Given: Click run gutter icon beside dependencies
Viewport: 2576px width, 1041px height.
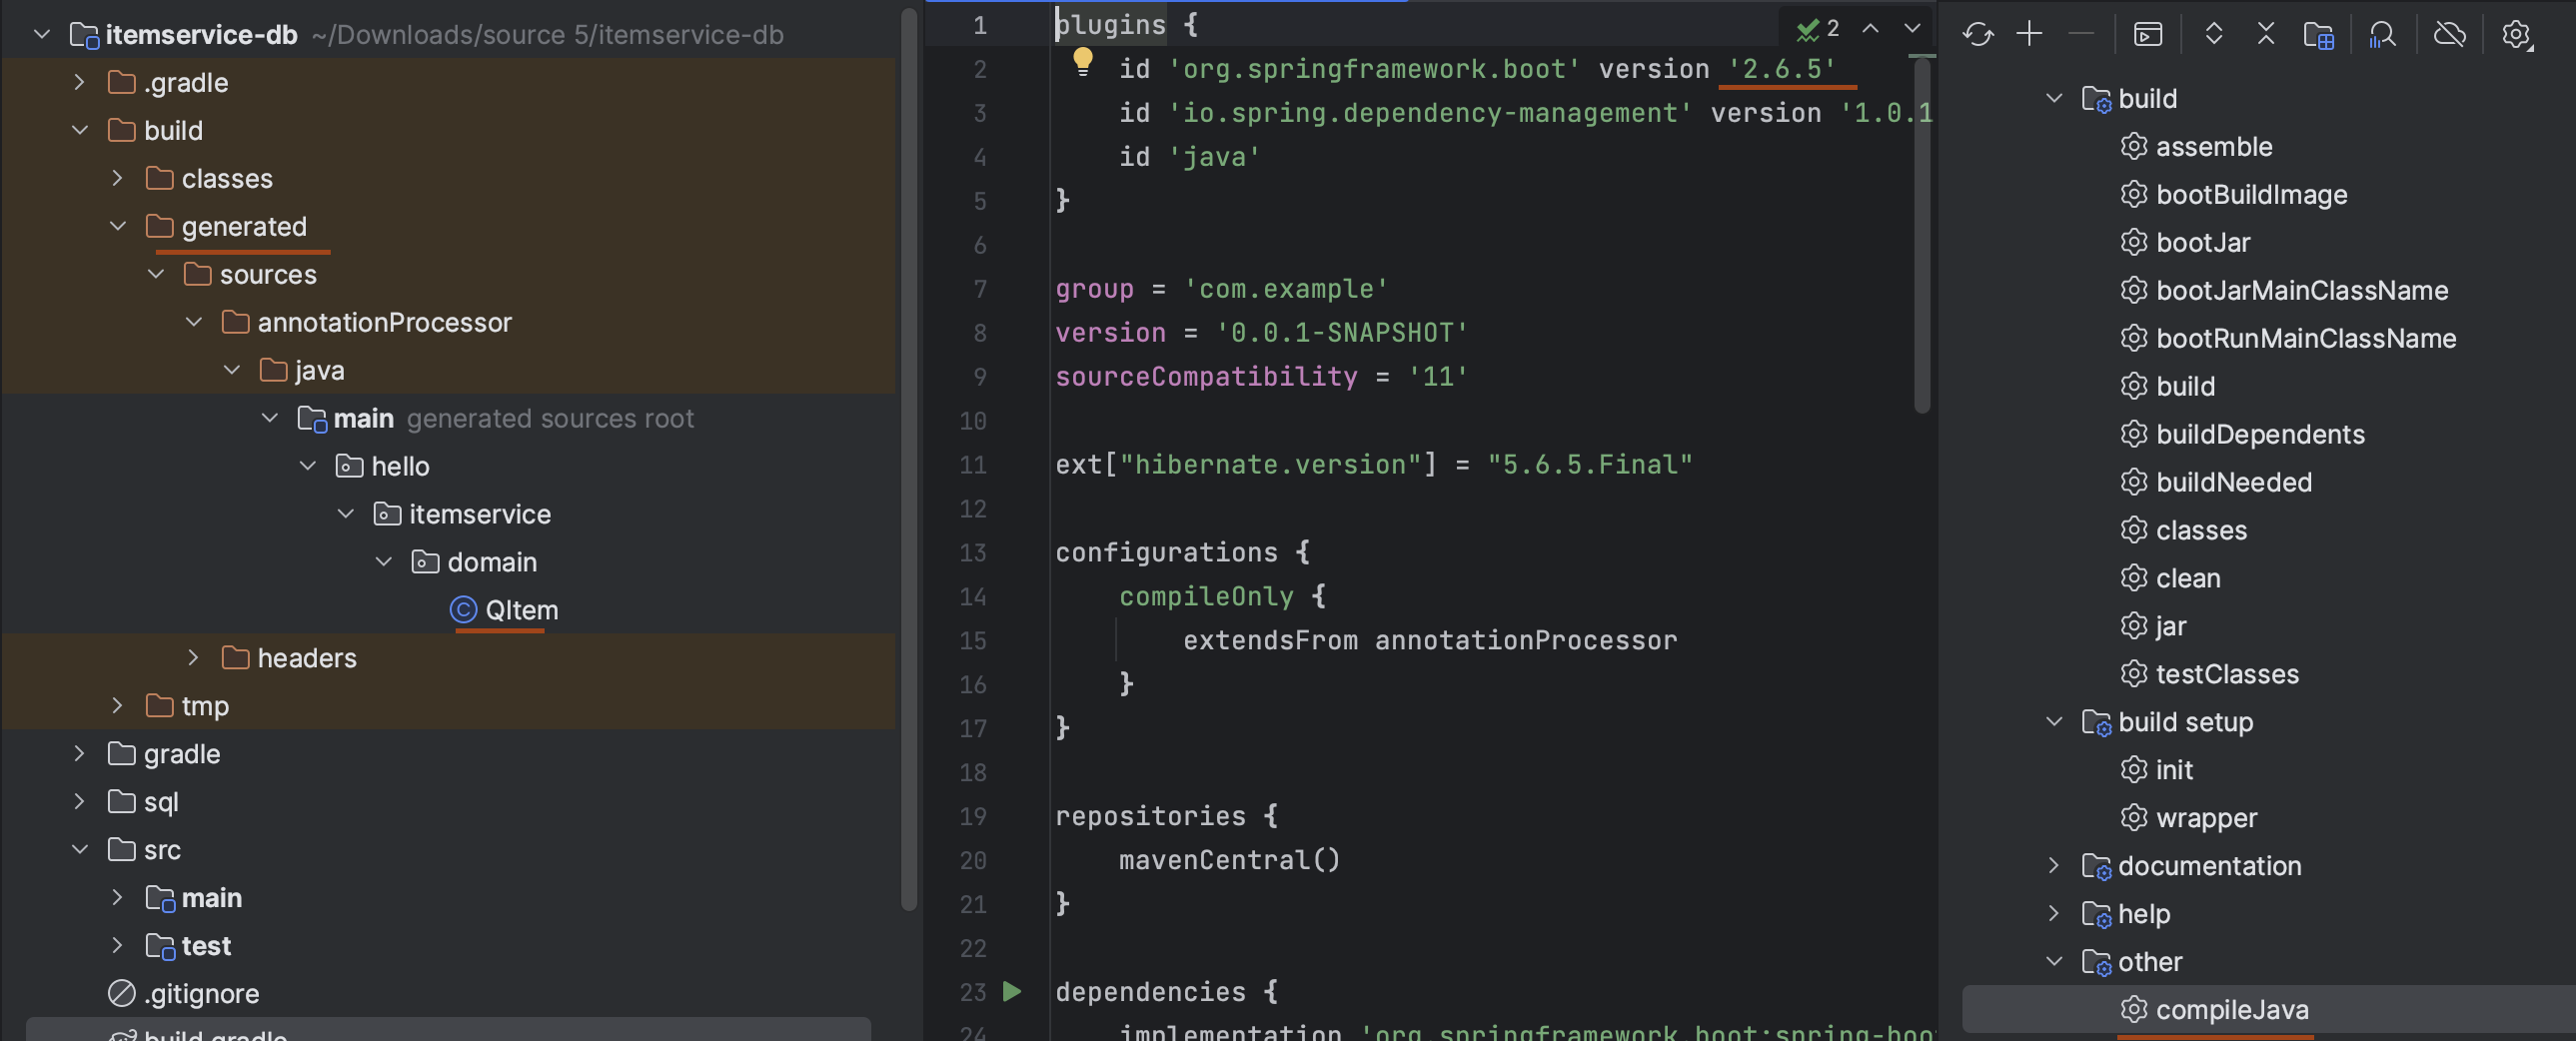Looking at the screenshot, I should [1012, 991].
